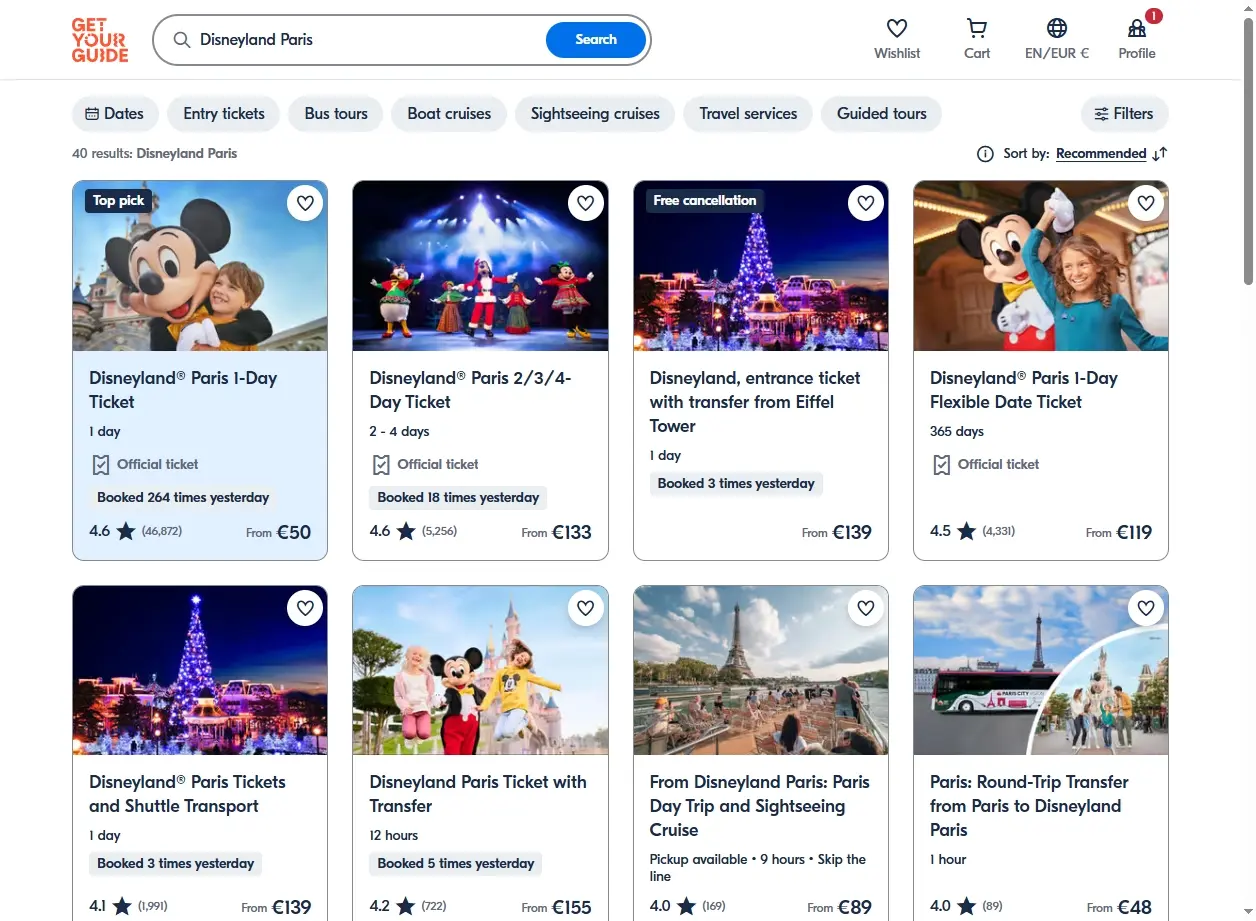This screenshot has width=1256, height=921.
Task: Click the star rating on 1-Day Ticket
Action: [x=125, y=531]
